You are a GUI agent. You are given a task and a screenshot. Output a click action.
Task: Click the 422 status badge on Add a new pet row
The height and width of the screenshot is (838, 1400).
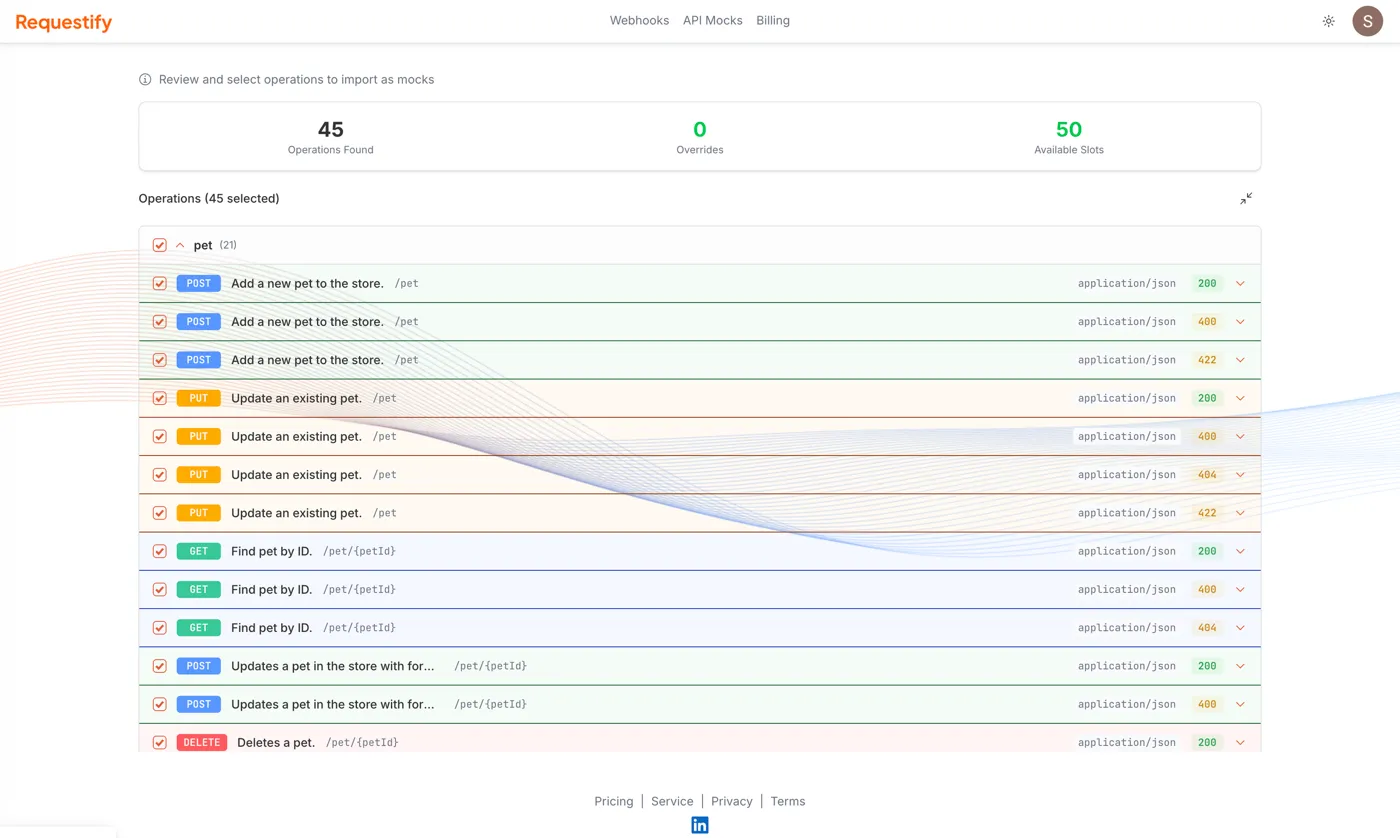coord(1207,360)
